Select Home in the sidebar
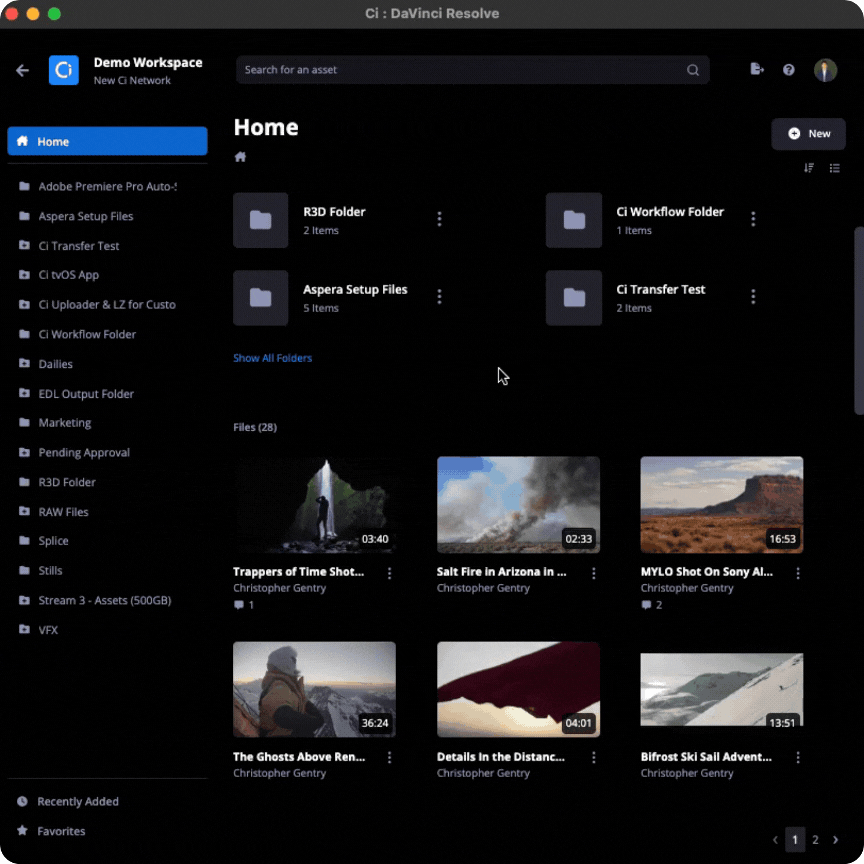 click(107, 141)
